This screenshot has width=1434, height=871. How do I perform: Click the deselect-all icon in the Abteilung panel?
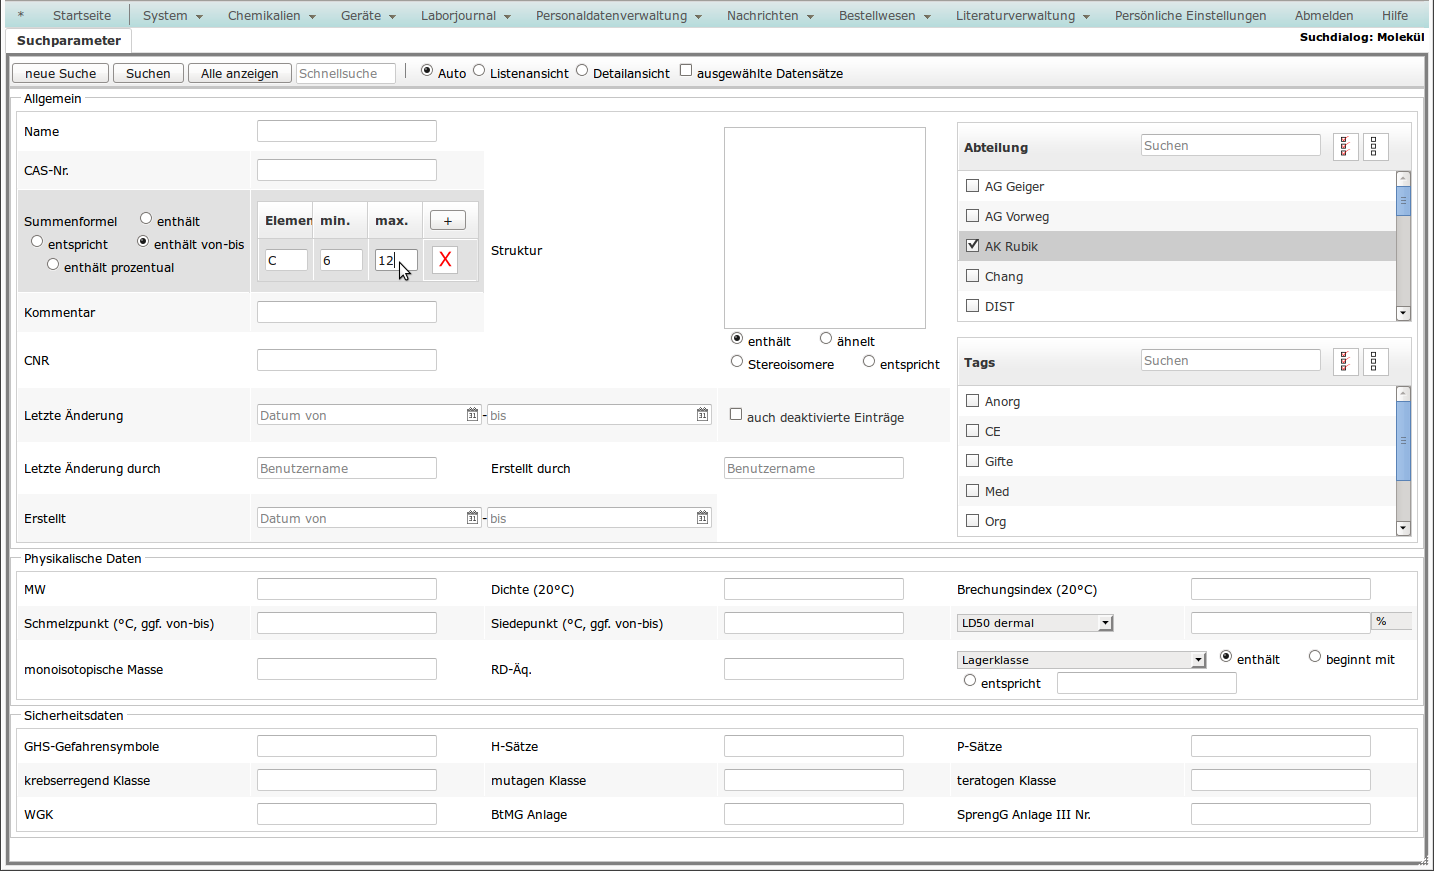pyautogui.click(x=1374, y=147)
